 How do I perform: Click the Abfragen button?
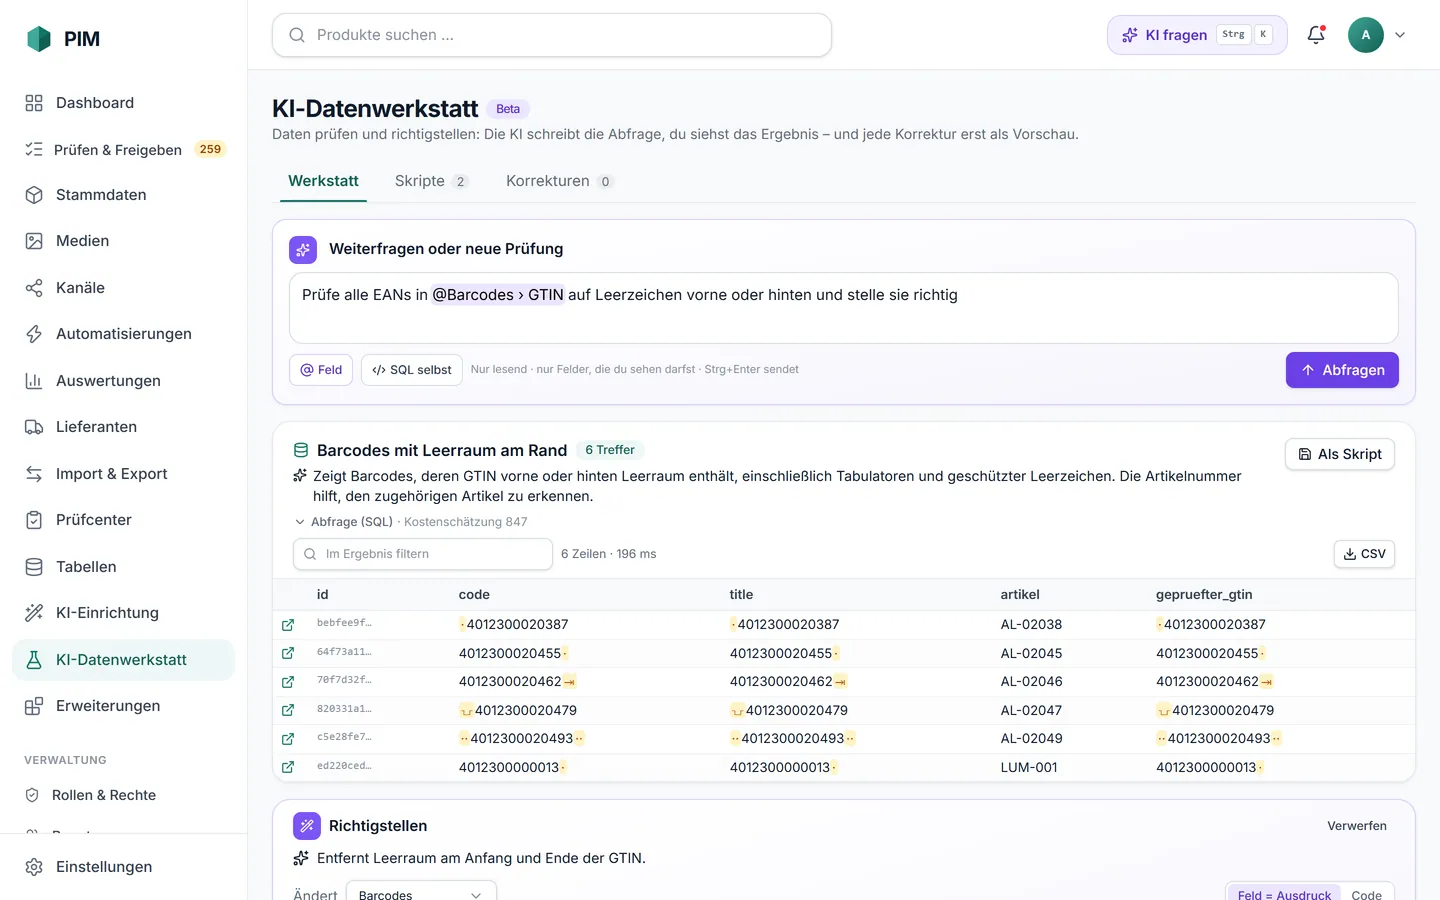tap(1342, 370)
